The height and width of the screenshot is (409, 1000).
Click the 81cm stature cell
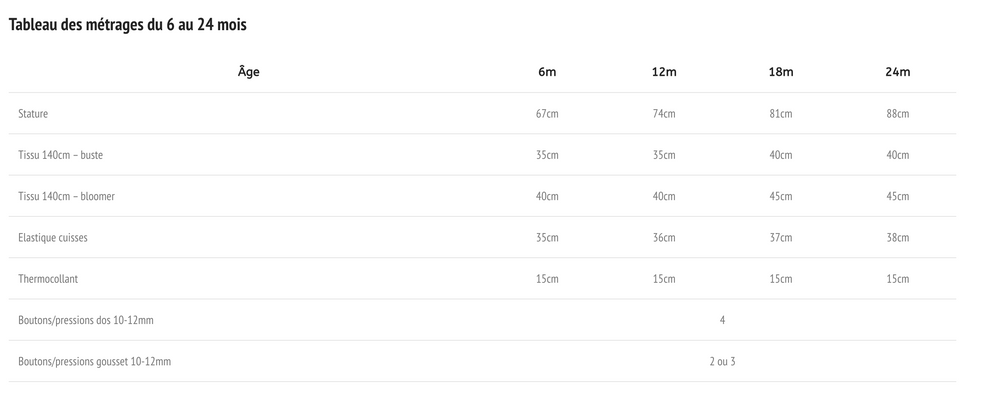point(781,114)
